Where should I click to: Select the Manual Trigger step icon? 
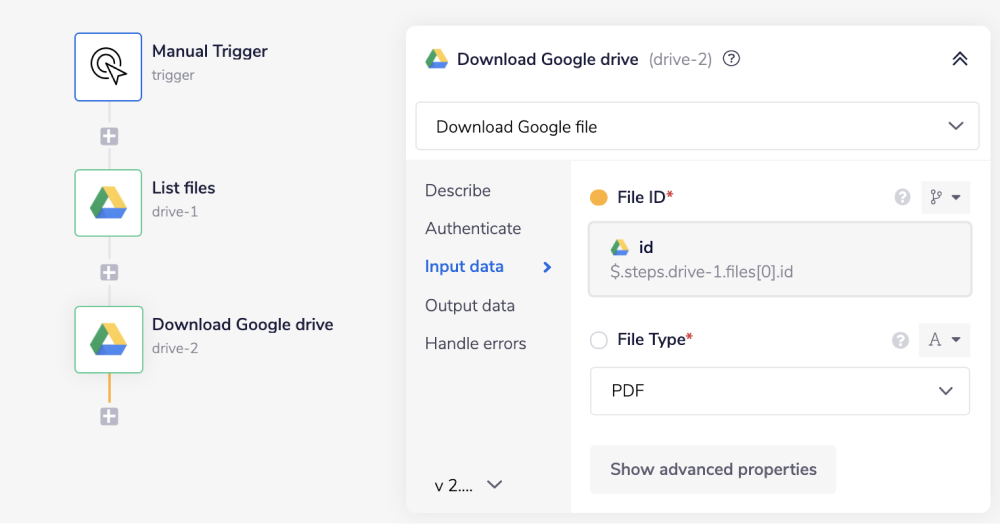click(x=108, y=67)
